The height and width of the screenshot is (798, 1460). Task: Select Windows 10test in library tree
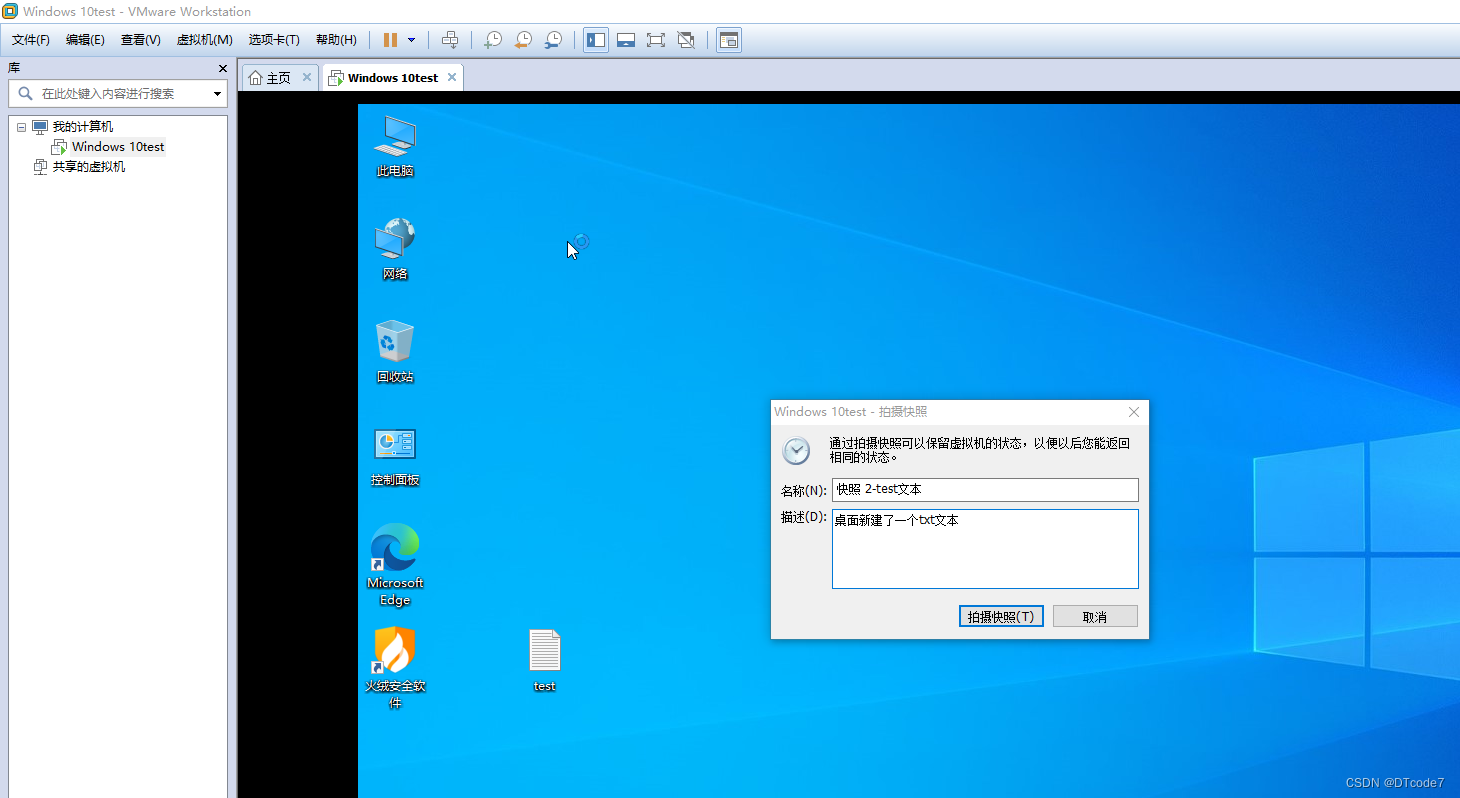118,147
